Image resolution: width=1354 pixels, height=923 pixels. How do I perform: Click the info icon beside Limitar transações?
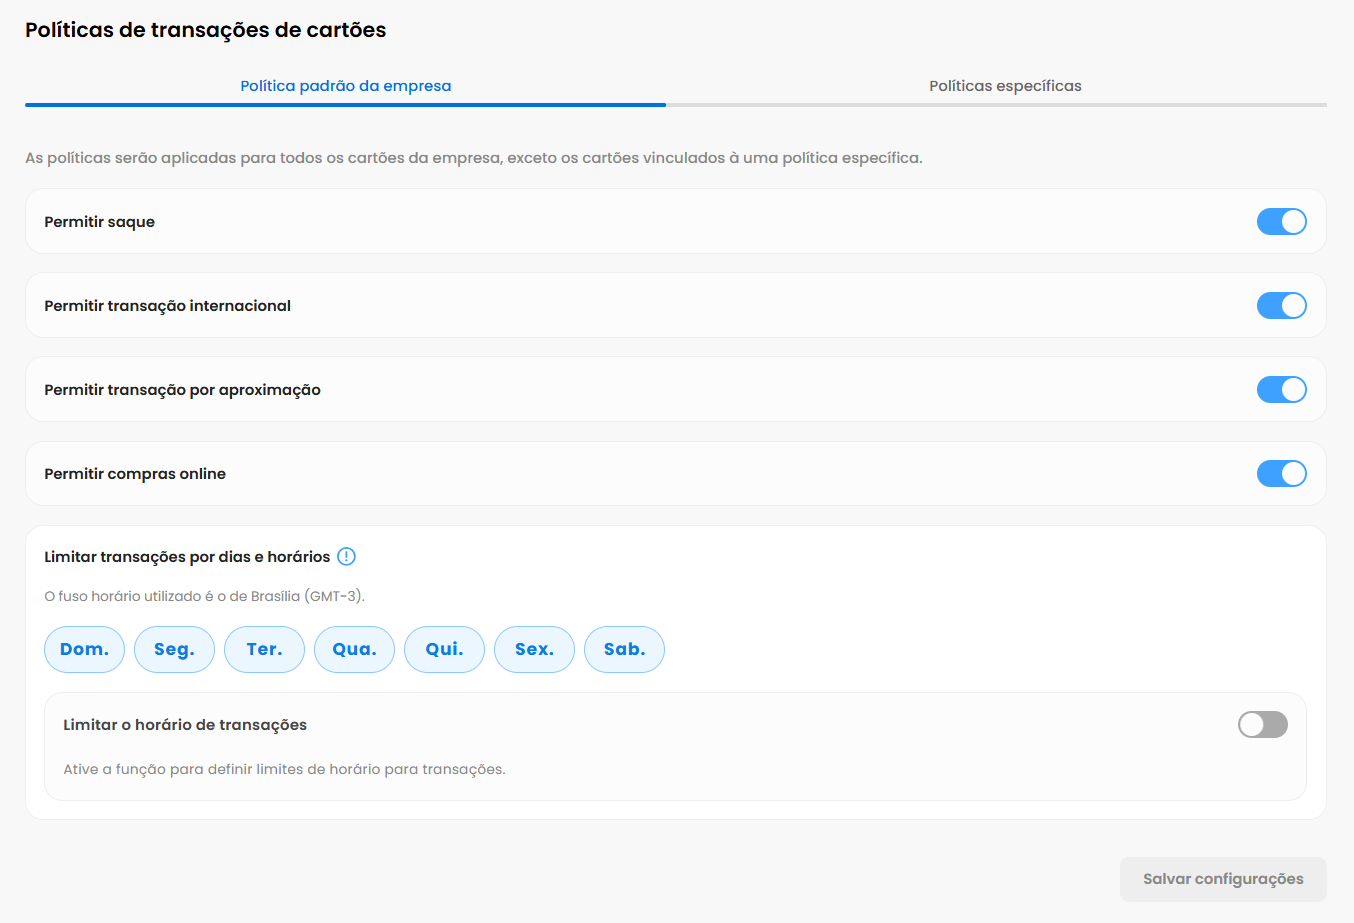[346, 557]
